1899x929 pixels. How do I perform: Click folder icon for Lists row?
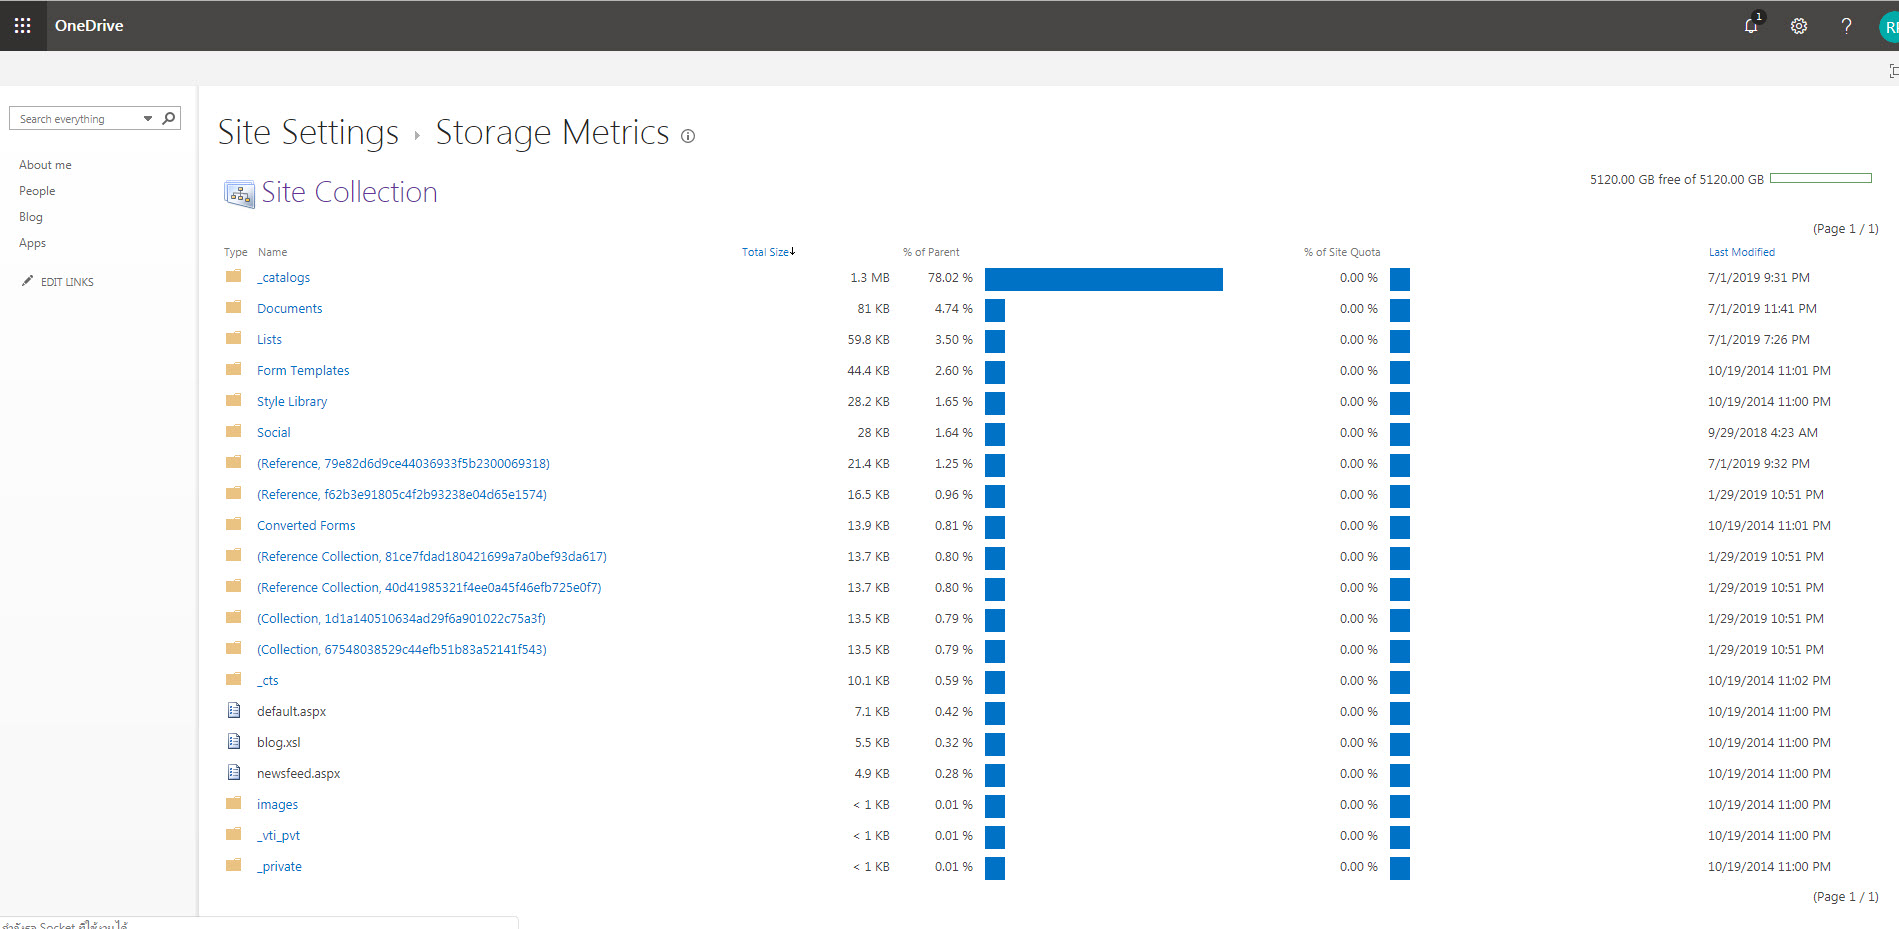234,338
